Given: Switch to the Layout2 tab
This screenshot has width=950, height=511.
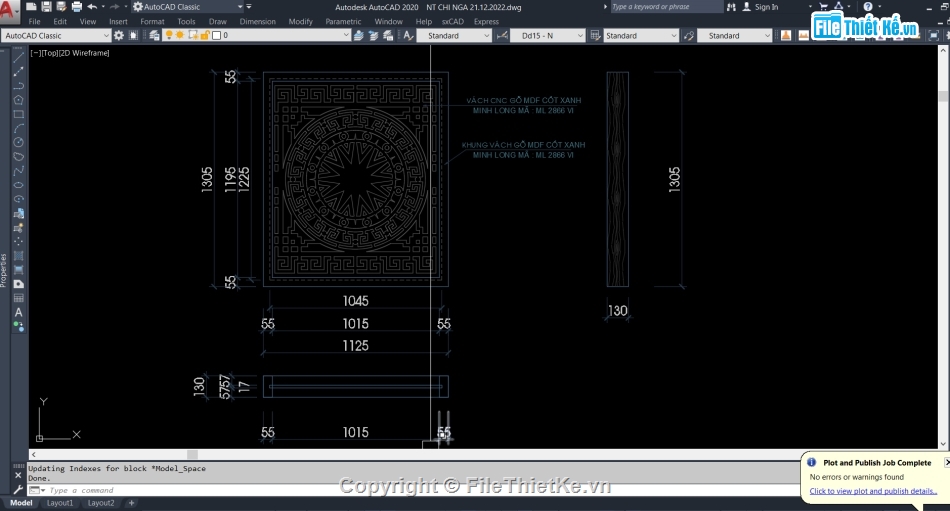Looking at the screenshot, I should 101,503.
